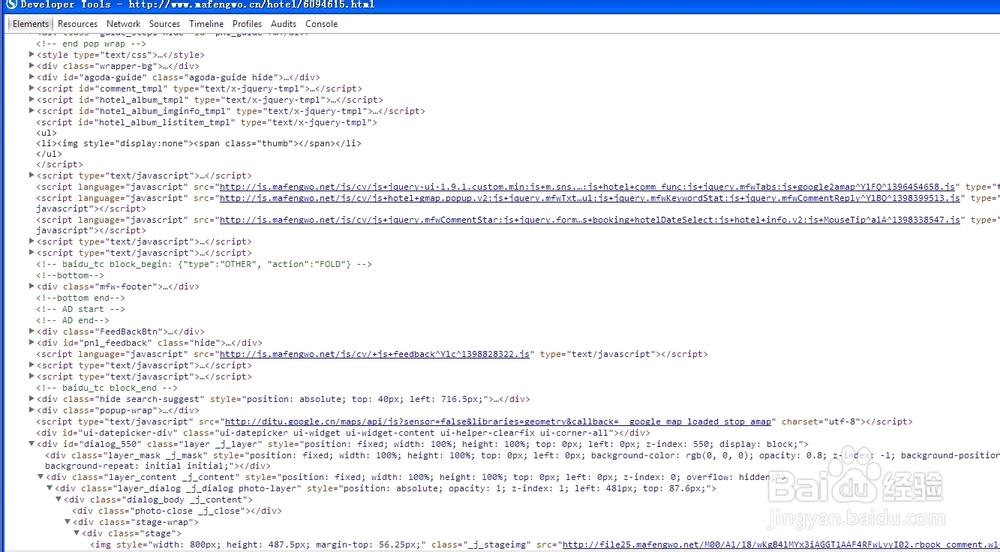Expand the hotel_album_tmpl script node
The image size is (1000, 552).
[31, 99]
